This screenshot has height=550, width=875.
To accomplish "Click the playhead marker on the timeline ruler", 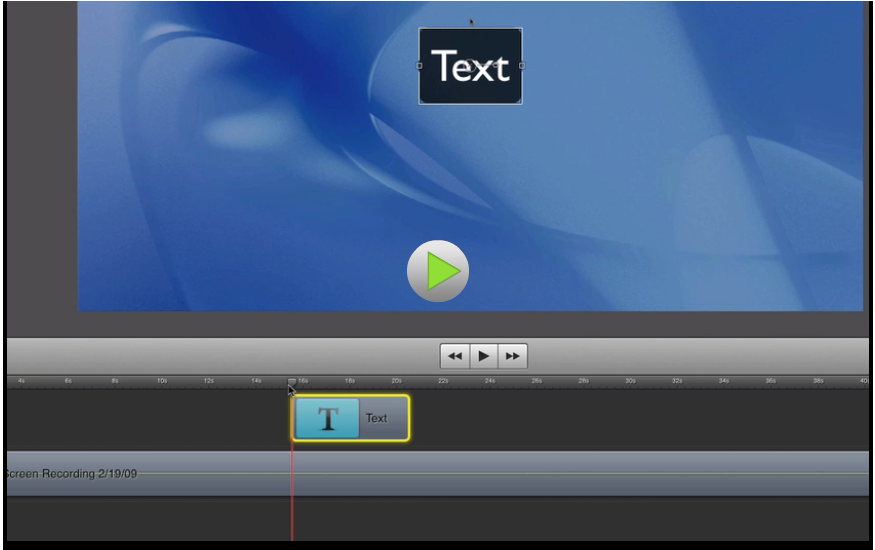I will (292, 381).
